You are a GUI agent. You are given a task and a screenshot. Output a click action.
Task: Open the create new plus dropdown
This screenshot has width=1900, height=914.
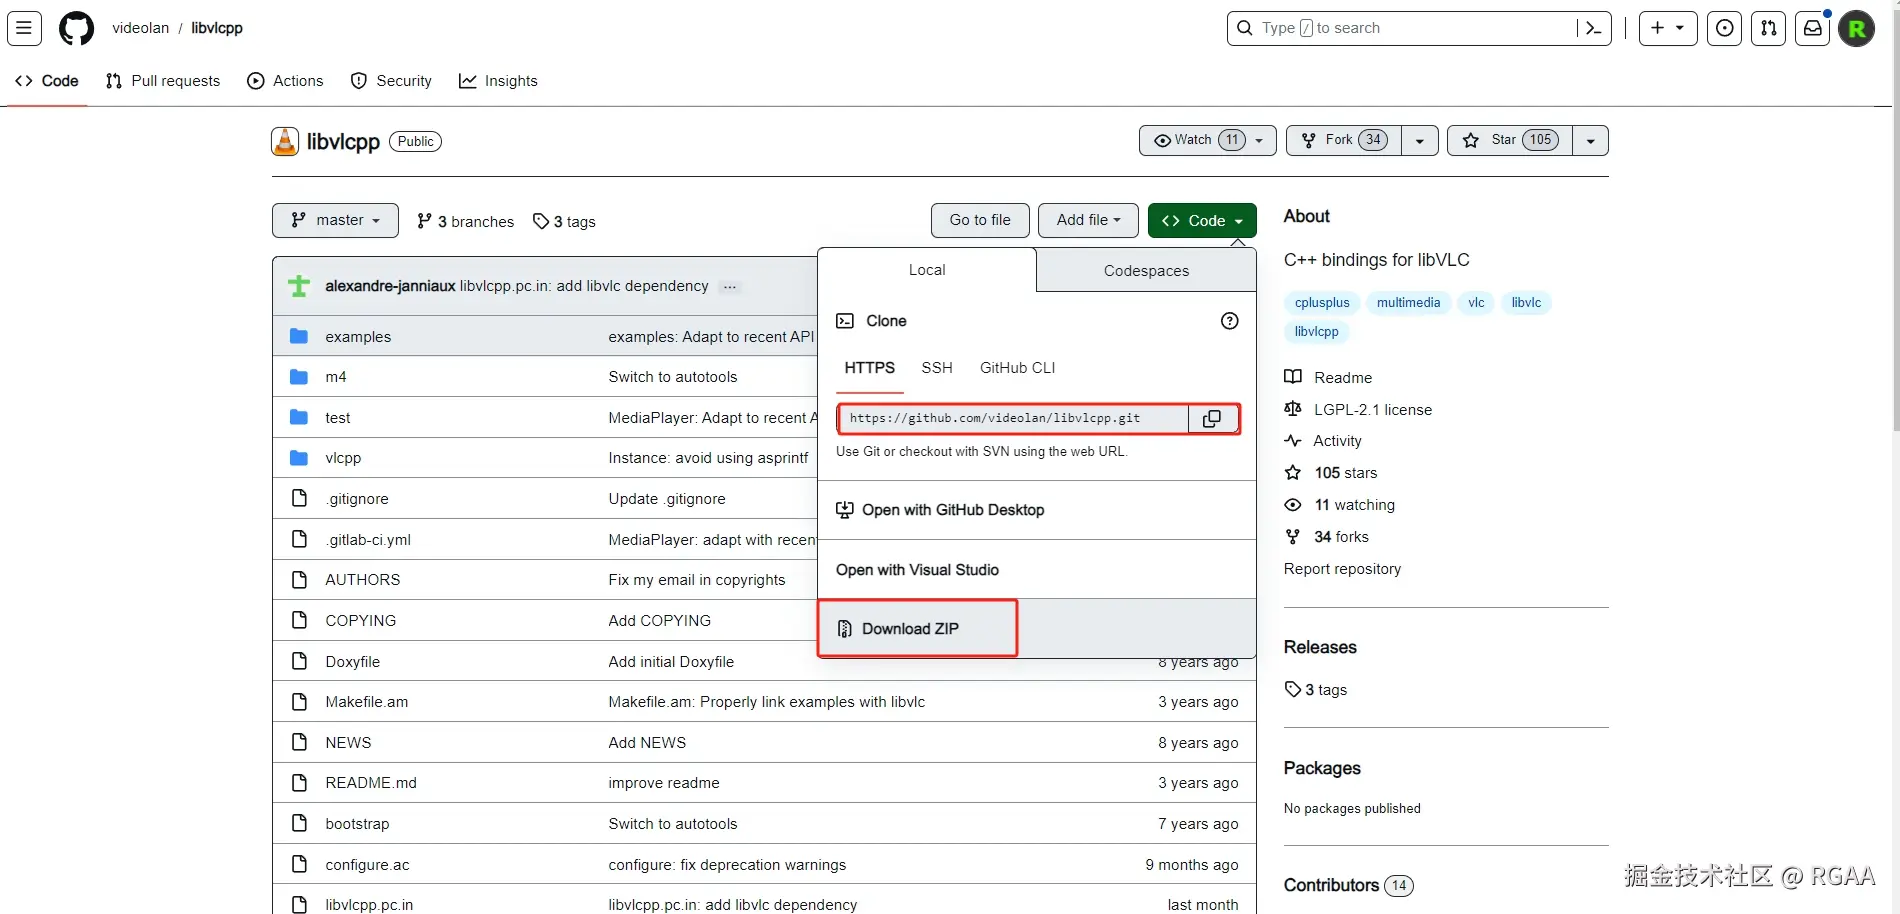click(x=1668, y=28)
